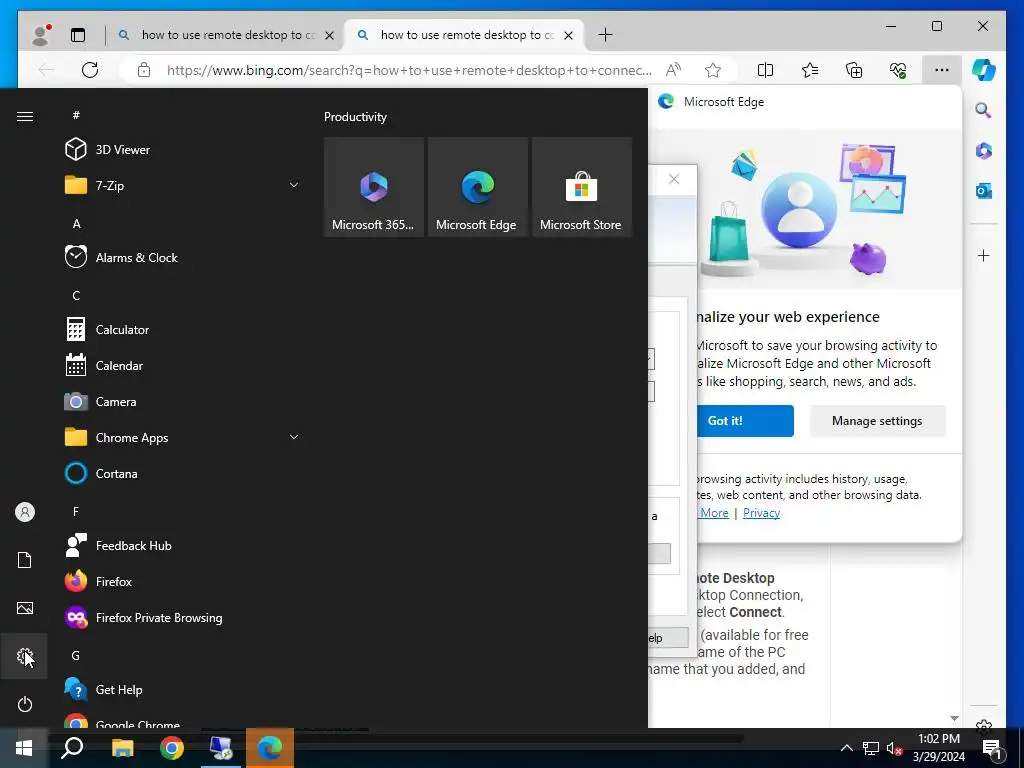Toggle Edge split screen
The width and height of the screenshot is (1024, 768).
click(765, 70)
